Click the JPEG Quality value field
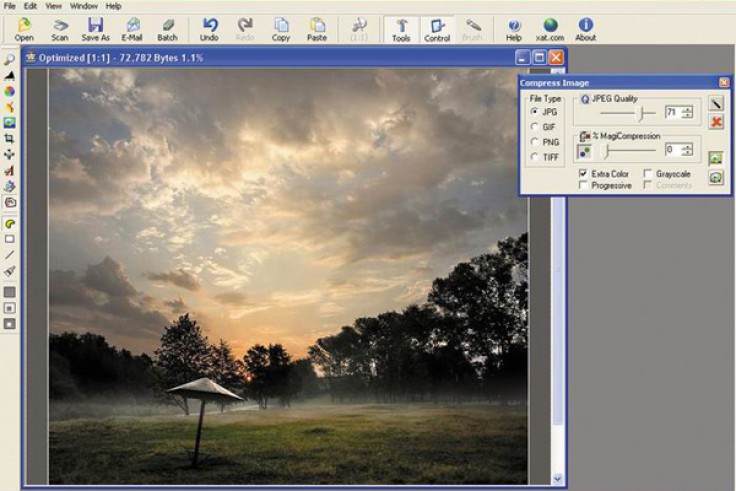Viewport: 736px width, 491px height. pos(672,113)
